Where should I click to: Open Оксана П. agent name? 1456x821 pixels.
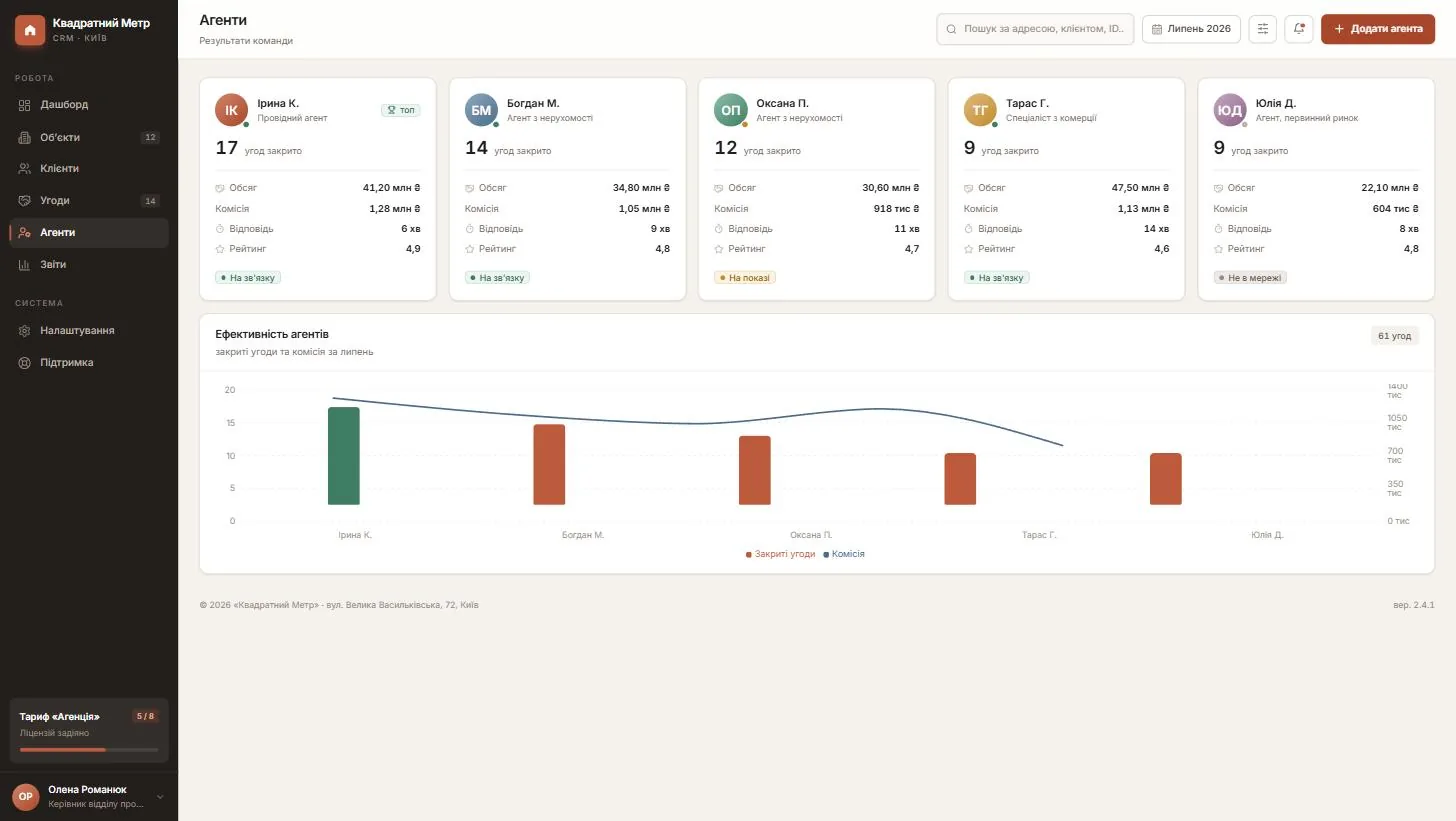click(782, 103)
